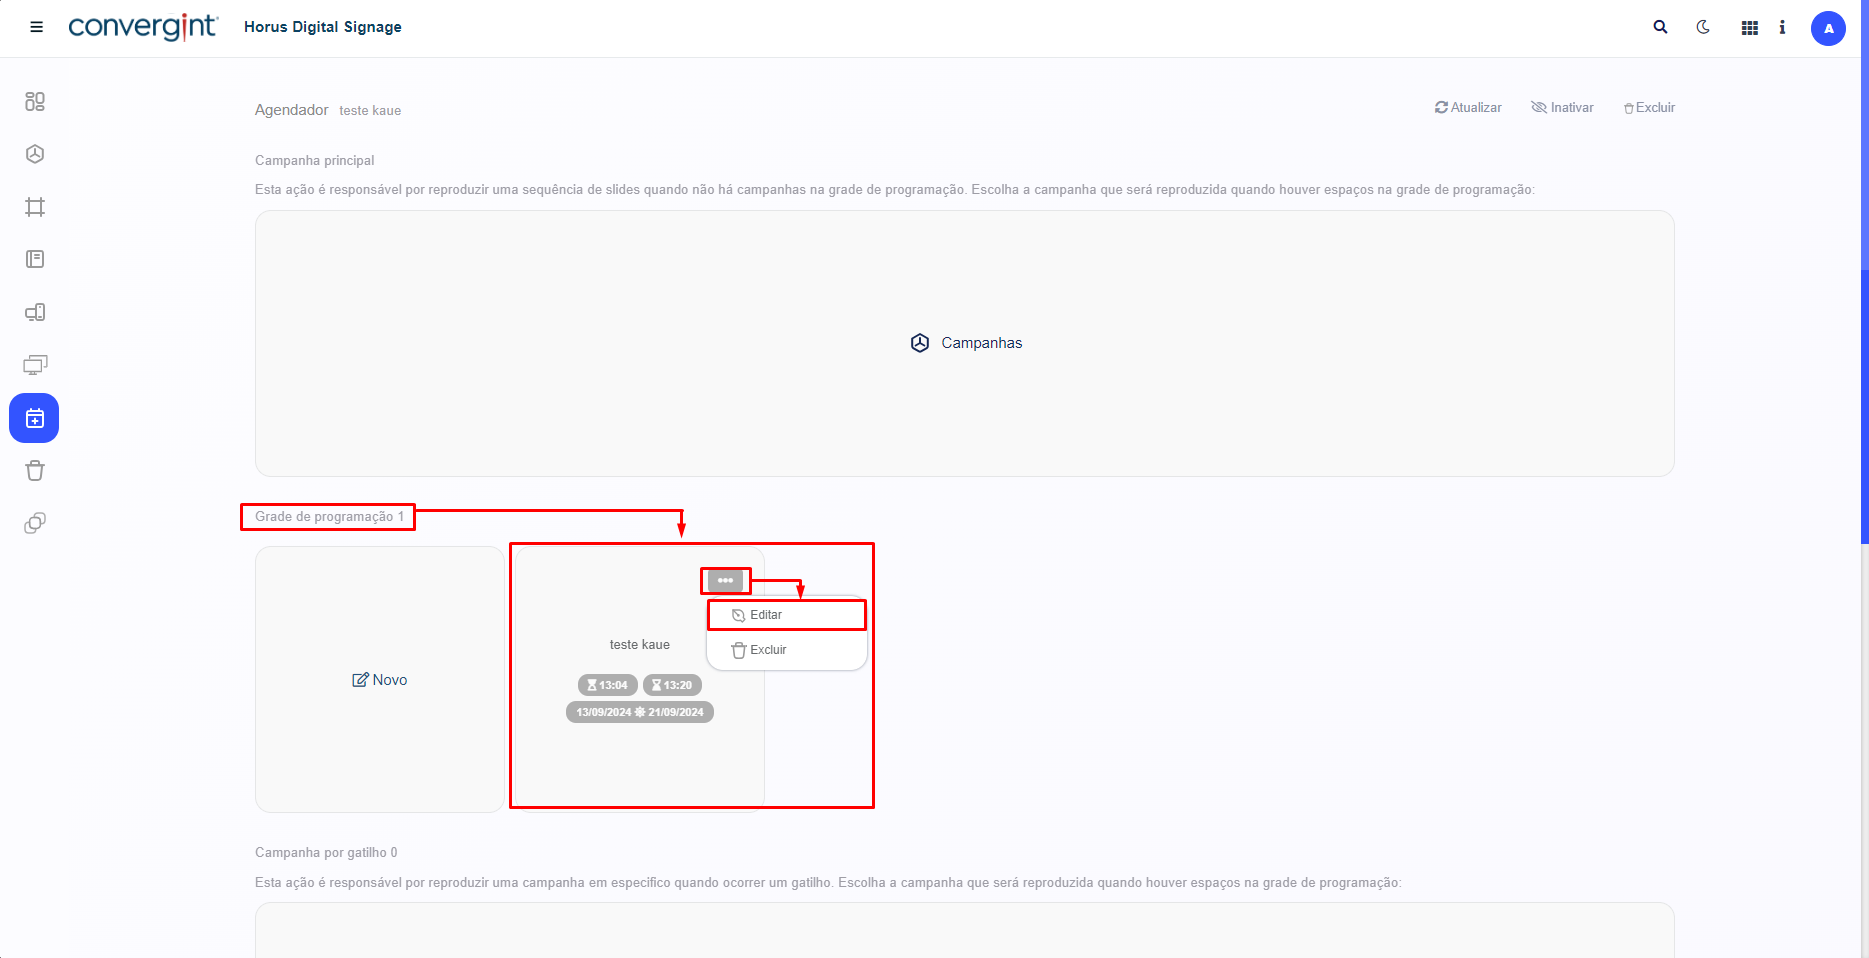Click Atualizar to refresh scheduler
The image size is (1869, 958).
1468,108
